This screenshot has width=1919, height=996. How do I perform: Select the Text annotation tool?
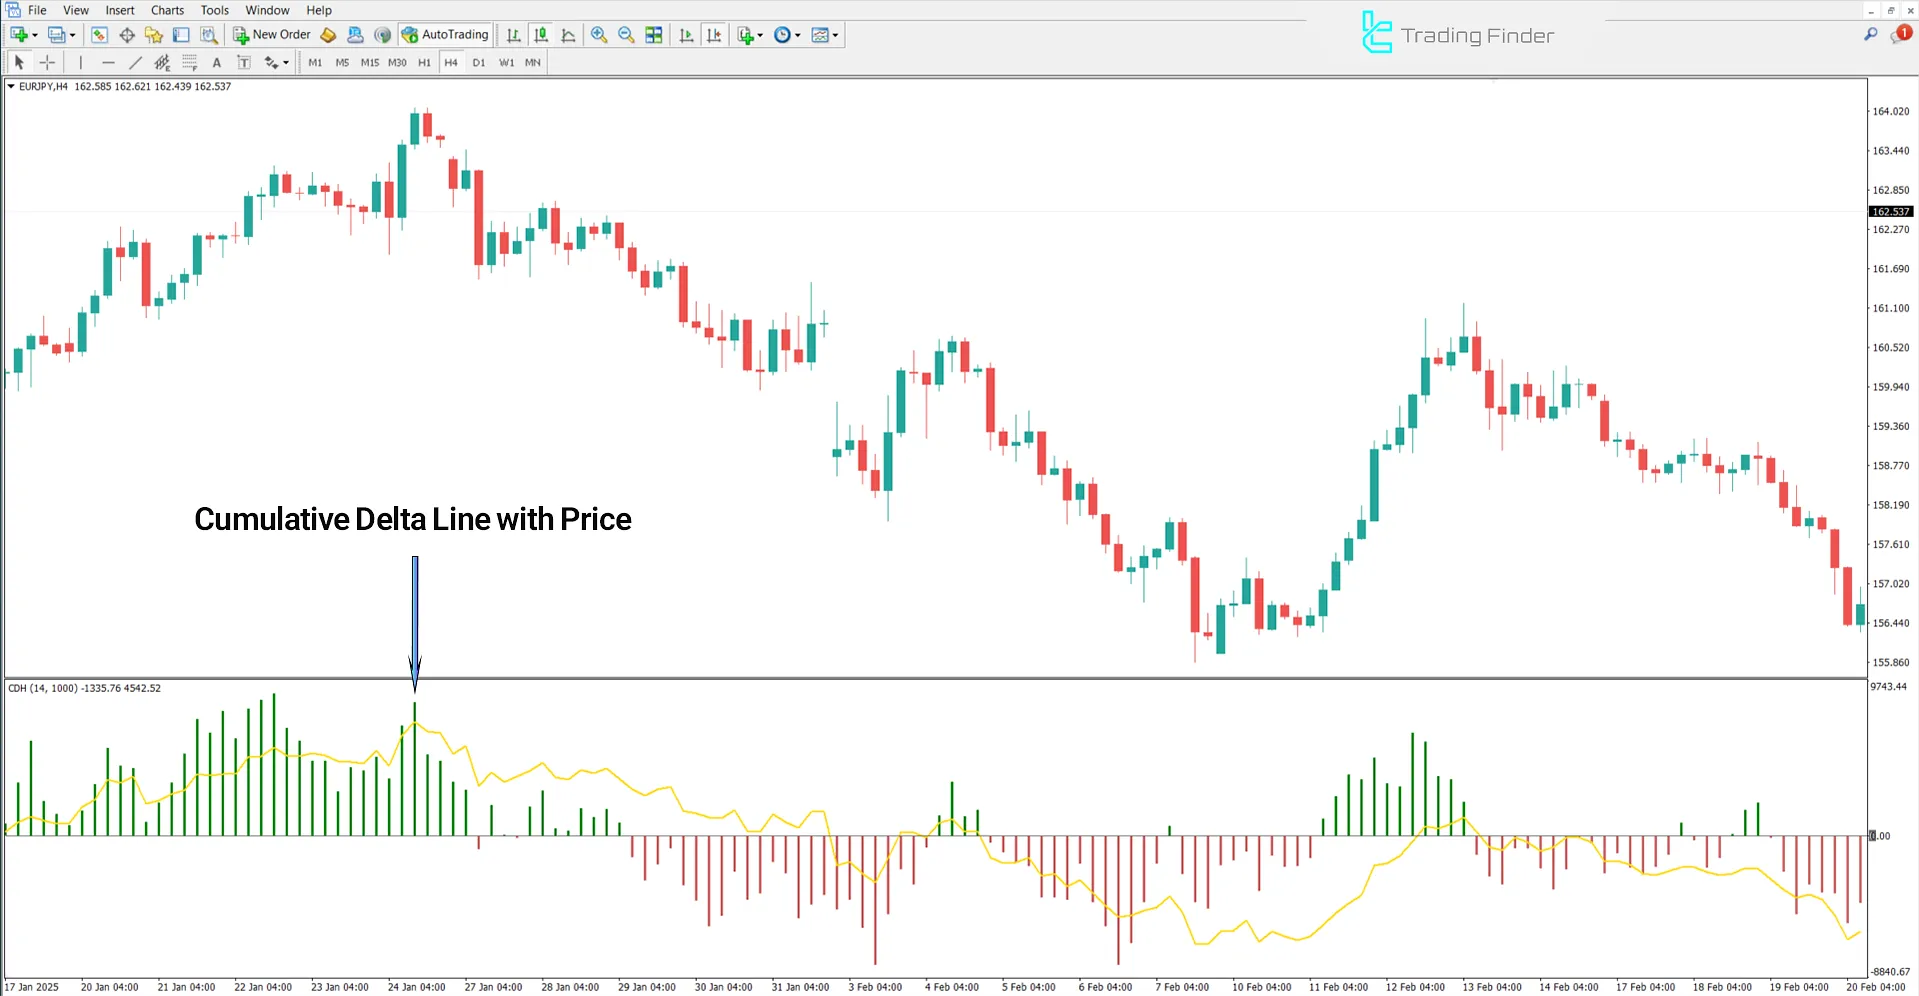(x=217, y=62)
